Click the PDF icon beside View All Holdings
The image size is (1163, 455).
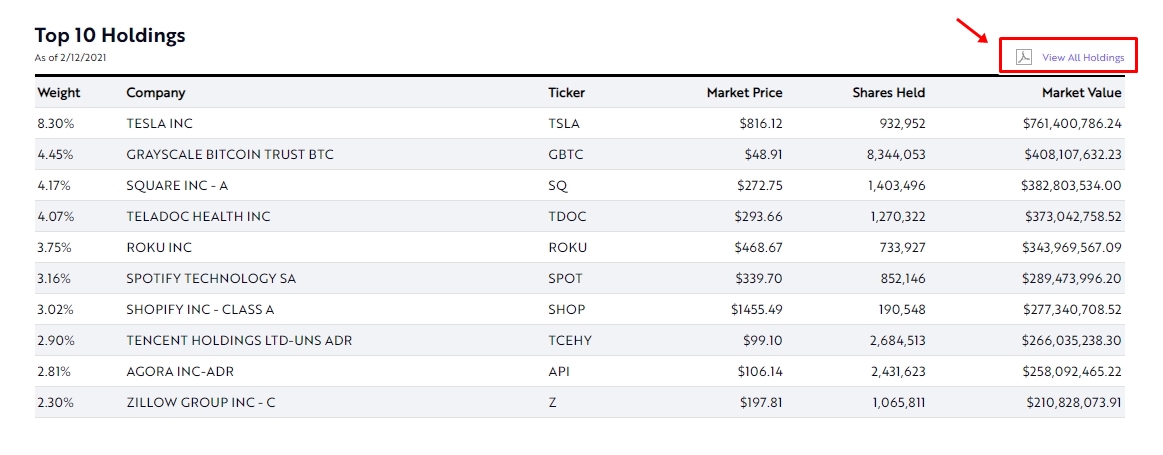[x=1023, y=57]
